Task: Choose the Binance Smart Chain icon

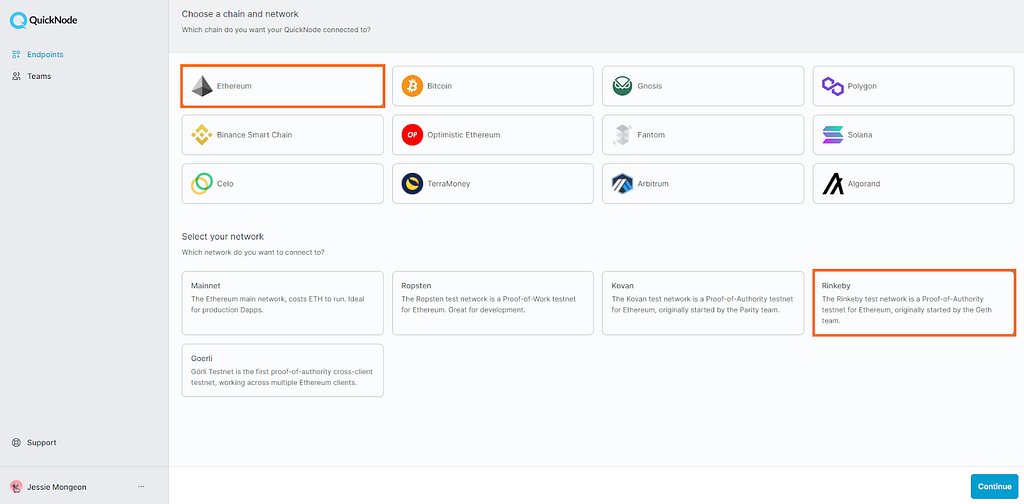Action: click(202, 135)
